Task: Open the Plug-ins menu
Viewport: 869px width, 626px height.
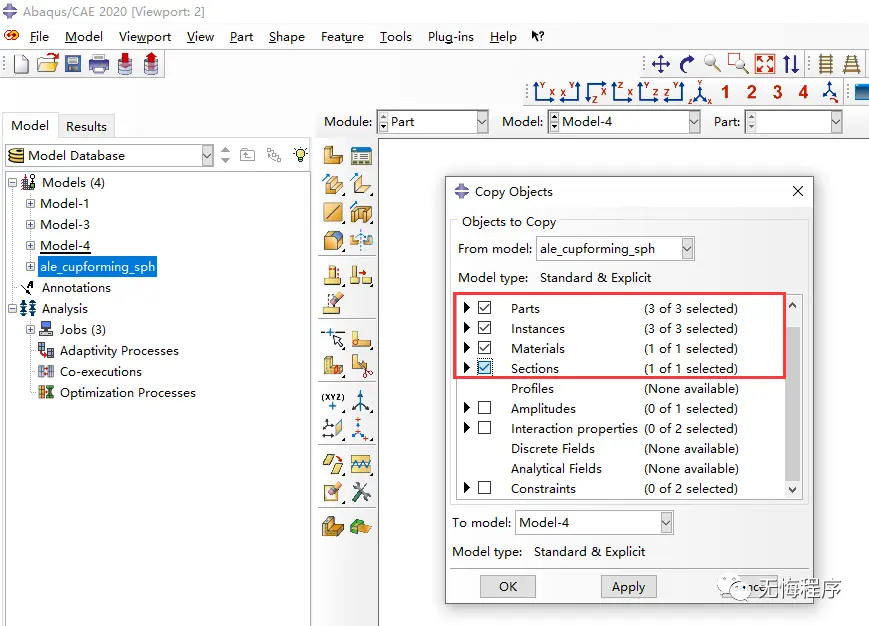Action: pyautogui.click(x=451, y=37)
